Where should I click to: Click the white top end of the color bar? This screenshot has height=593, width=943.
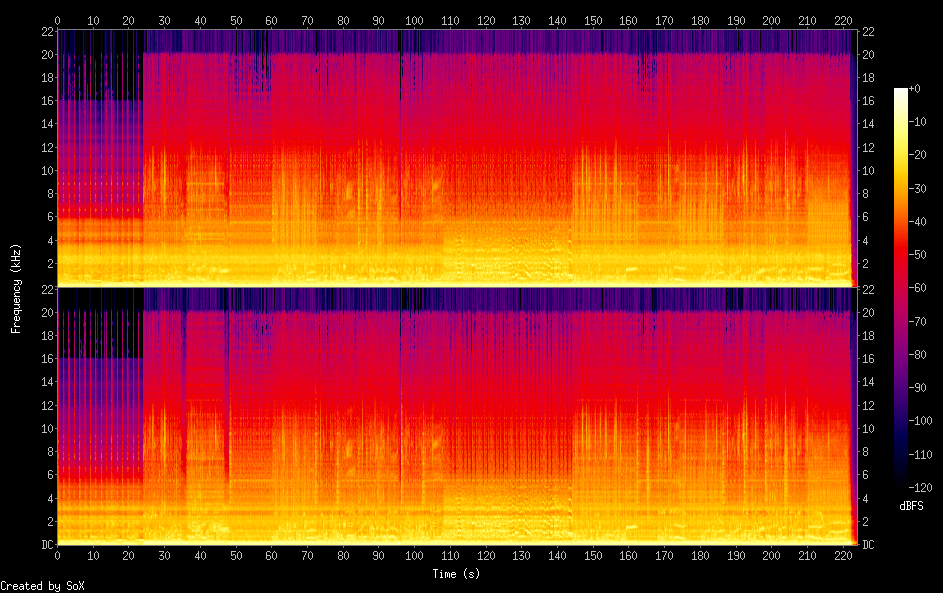(901, 93)
